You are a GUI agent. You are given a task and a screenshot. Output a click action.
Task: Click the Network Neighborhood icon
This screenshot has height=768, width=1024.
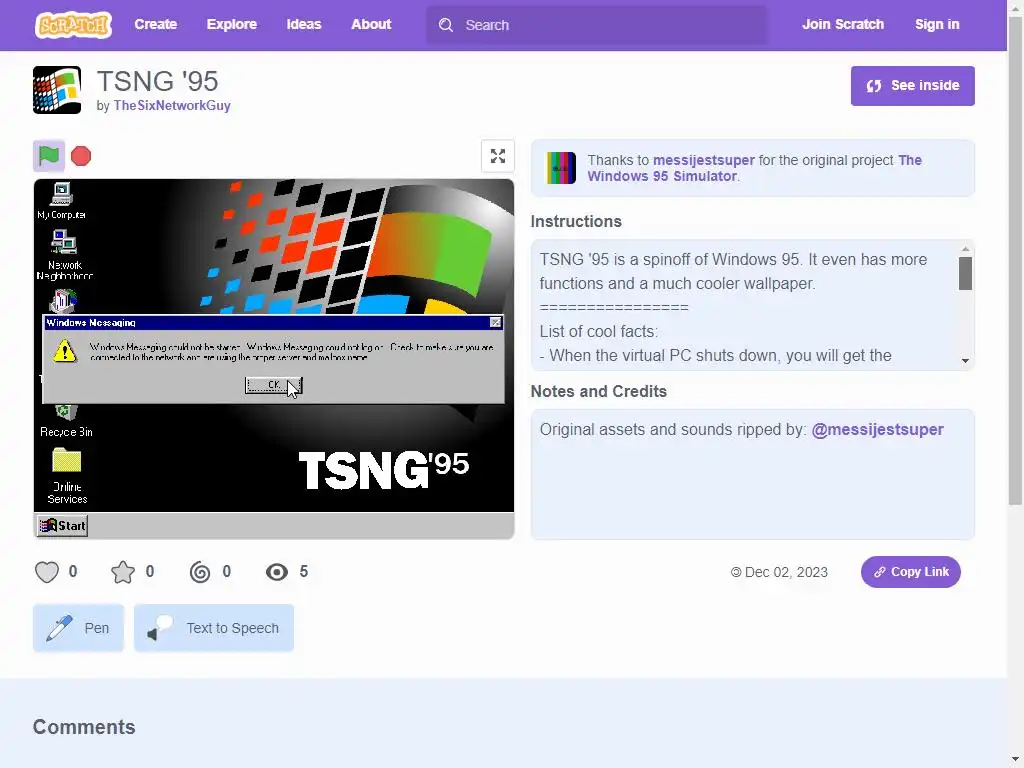tap(64, 255)
